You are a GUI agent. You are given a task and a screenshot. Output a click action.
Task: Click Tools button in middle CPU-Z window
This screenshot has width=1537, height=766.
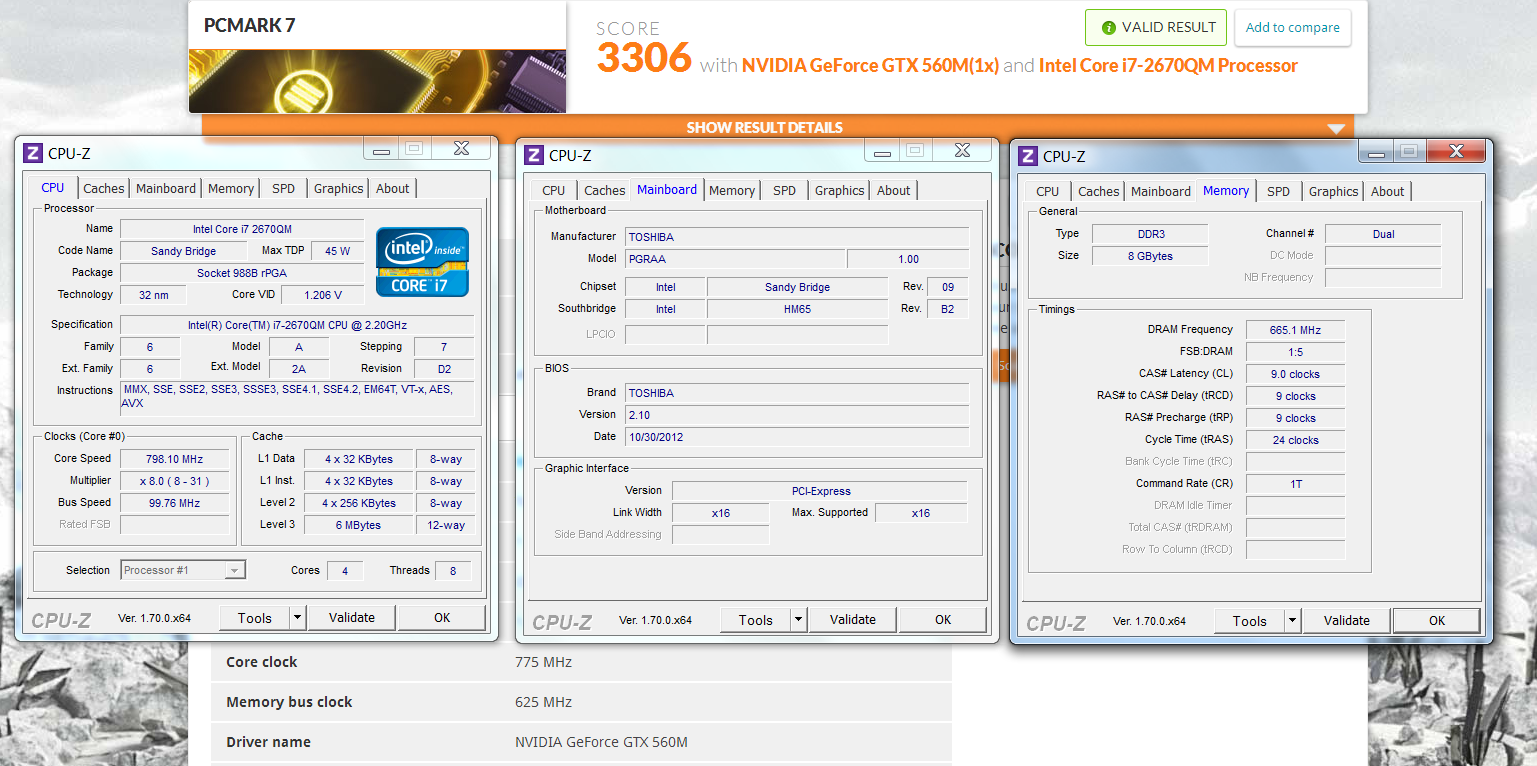755,620
